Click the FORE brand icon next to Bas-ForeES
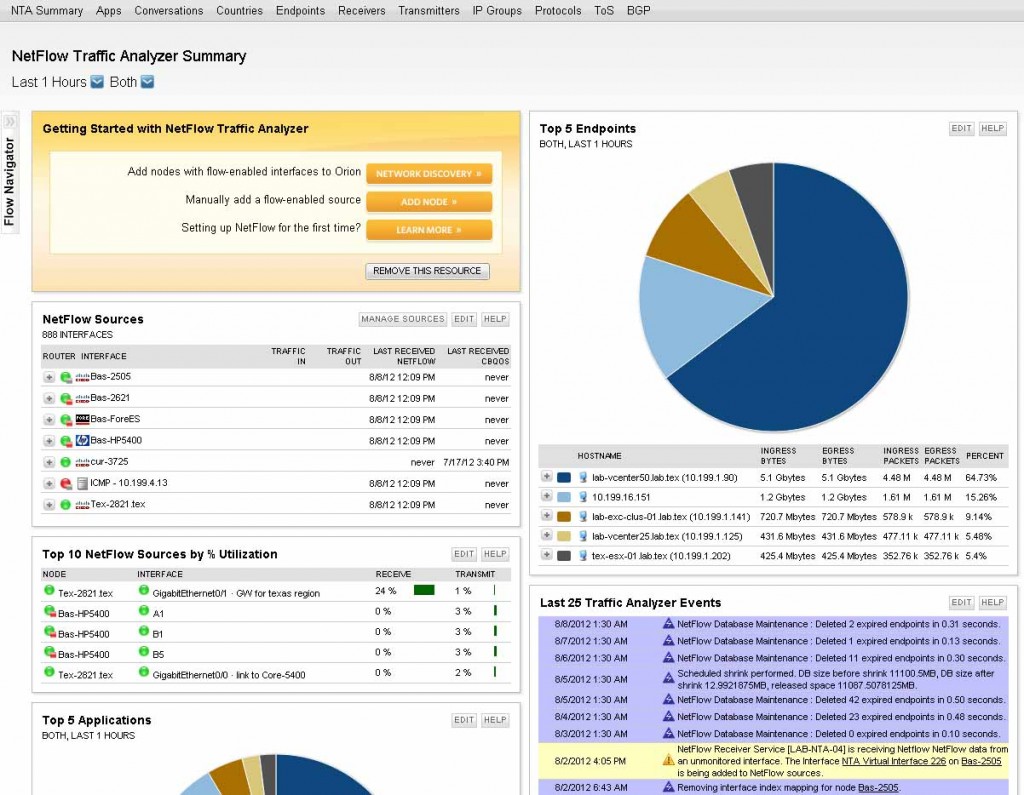The image size is (1024, 795). 82,419
